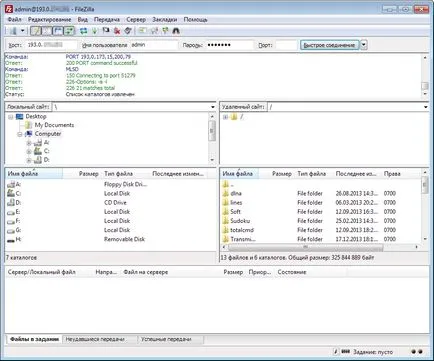Select the A: floppy drive in the local file list
Viewport: 434px width, 361px height.
coord(110,184)
